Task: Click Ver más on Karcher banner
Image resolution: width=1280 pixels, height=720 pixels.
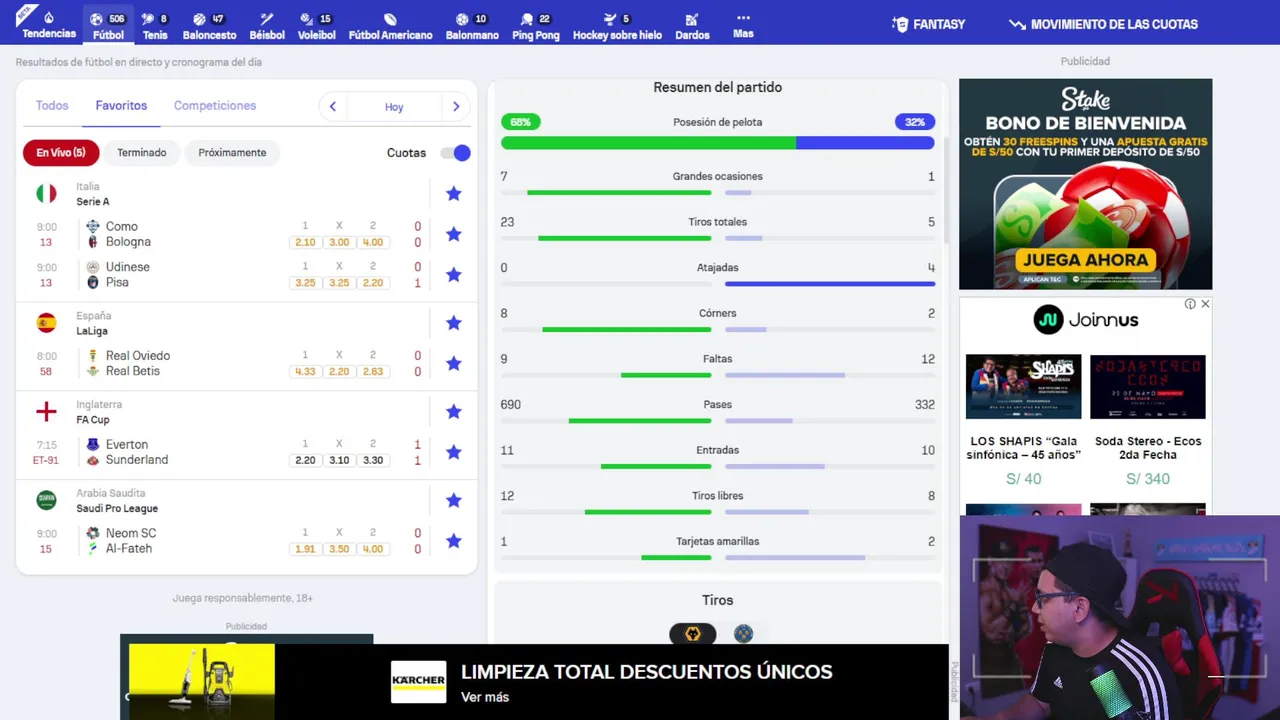Action: coord(485,697)
